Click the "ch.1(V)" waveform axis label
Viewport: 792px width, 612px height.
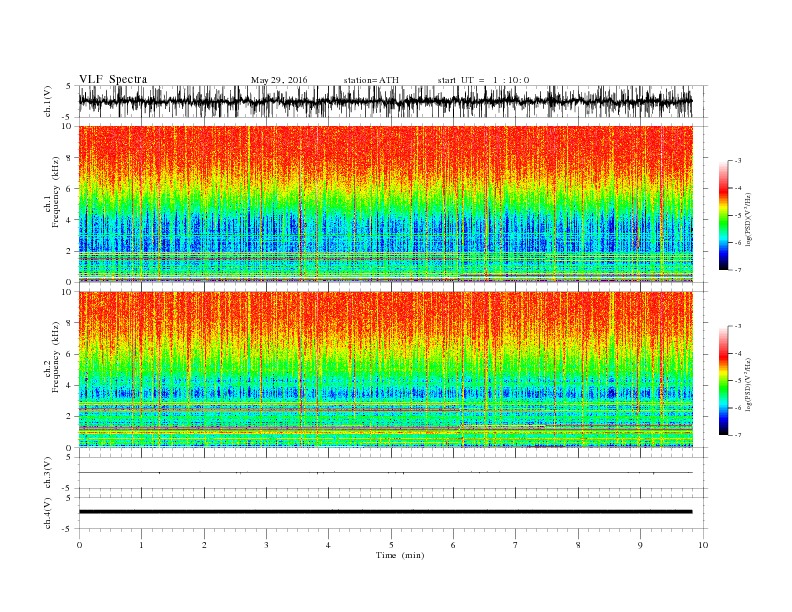[48, 101]
